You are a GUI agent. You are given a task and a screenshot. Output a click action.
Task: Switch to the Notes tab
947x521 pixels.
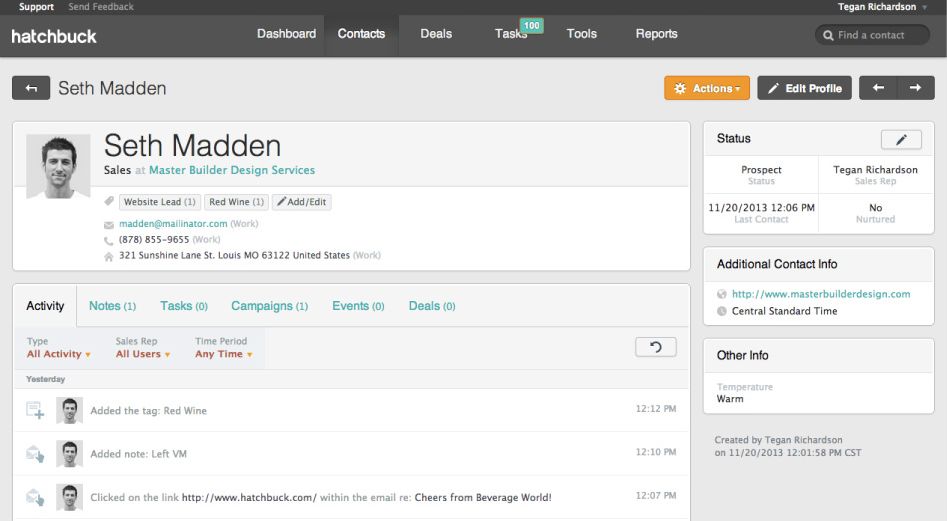pyautogui.click(x=112, y=306)
